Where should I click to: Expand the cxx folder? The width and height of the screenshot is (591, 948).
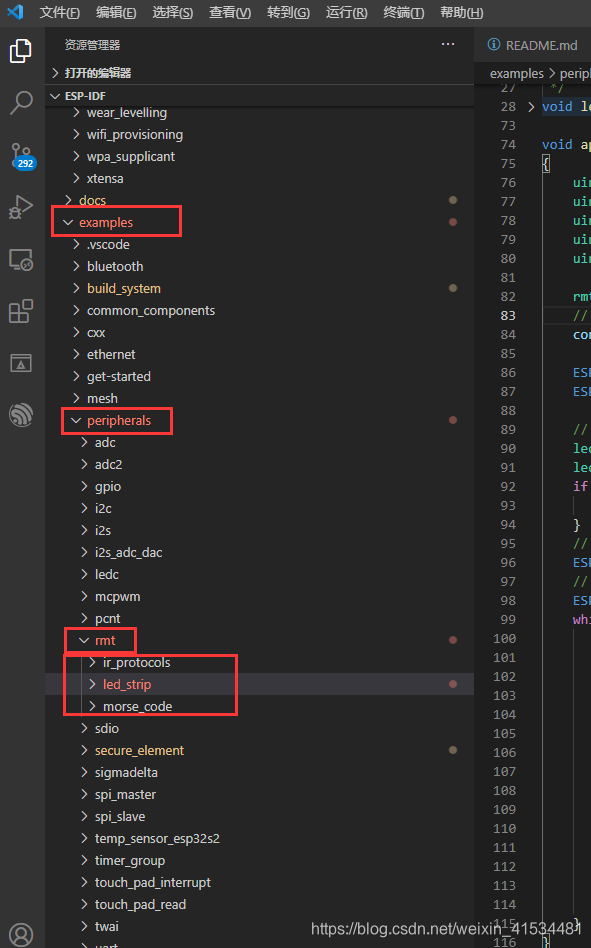pyautogui.click(x=260, y=333)
